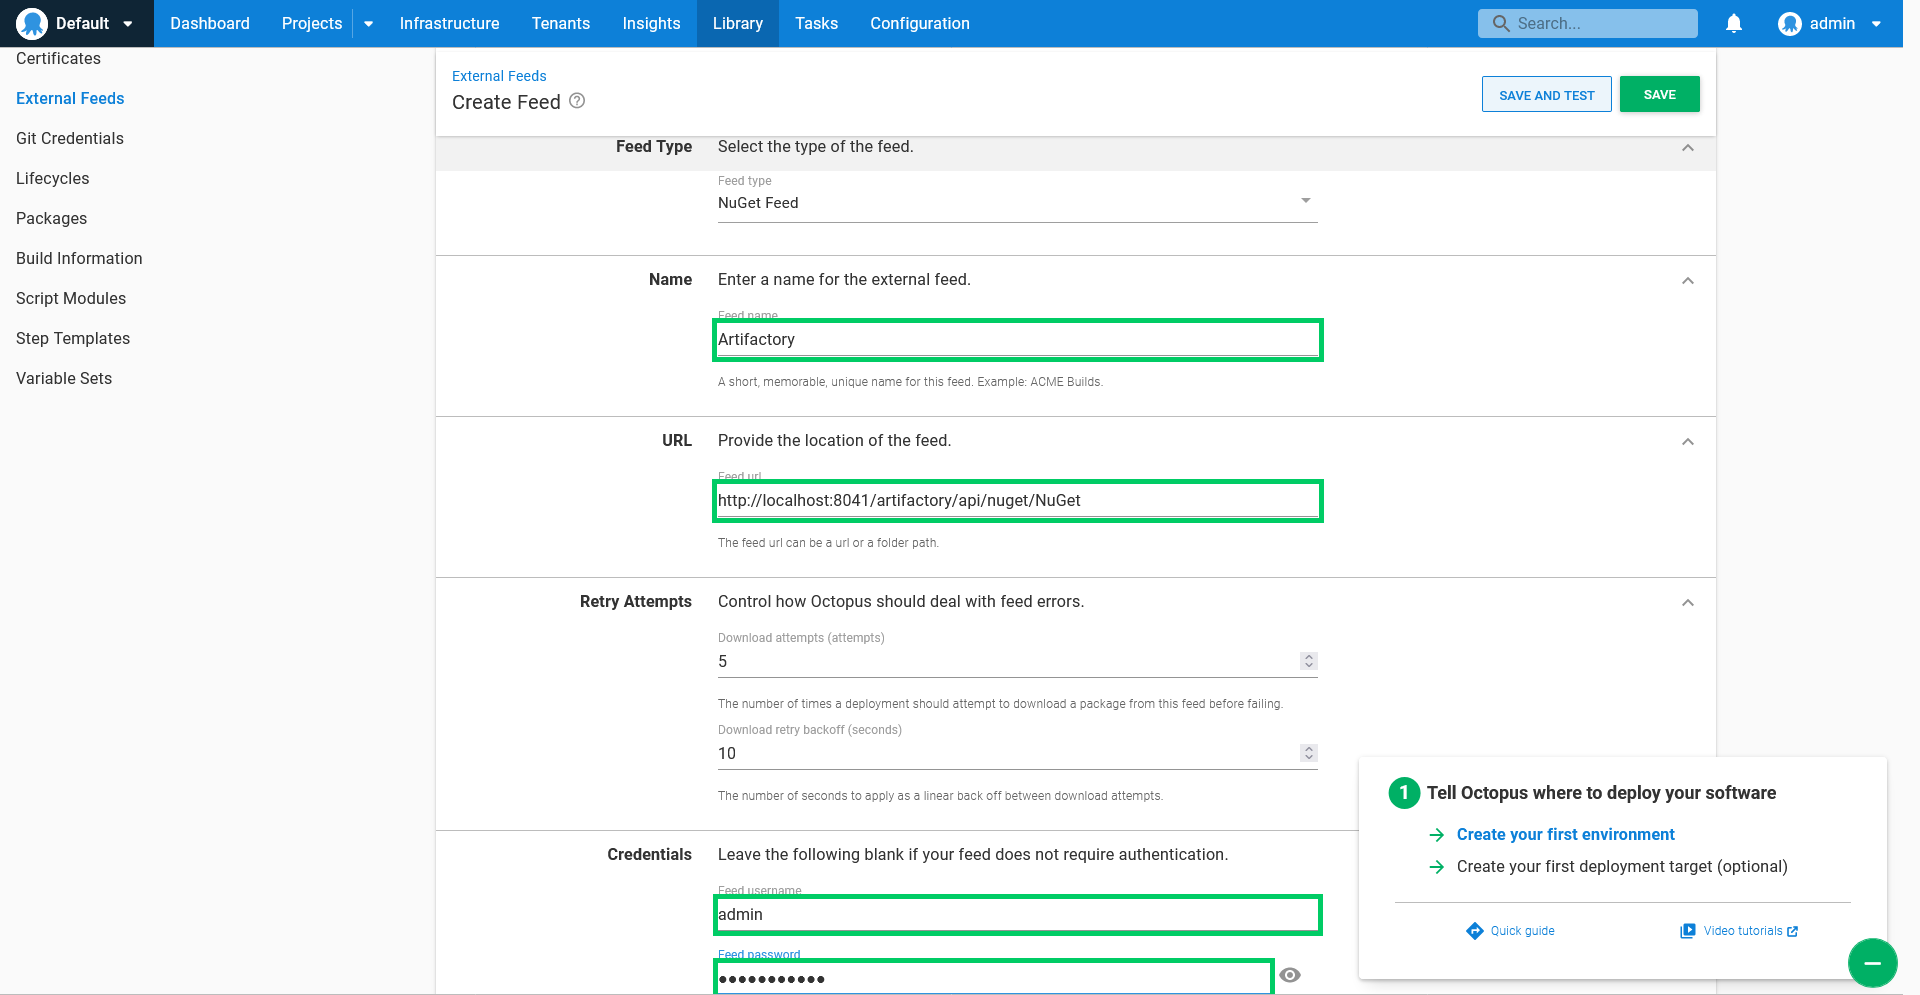The height and width of the screenshot is (995, 1920).
Task: Collapse the URL section chevron
Action: [1688, 442]
